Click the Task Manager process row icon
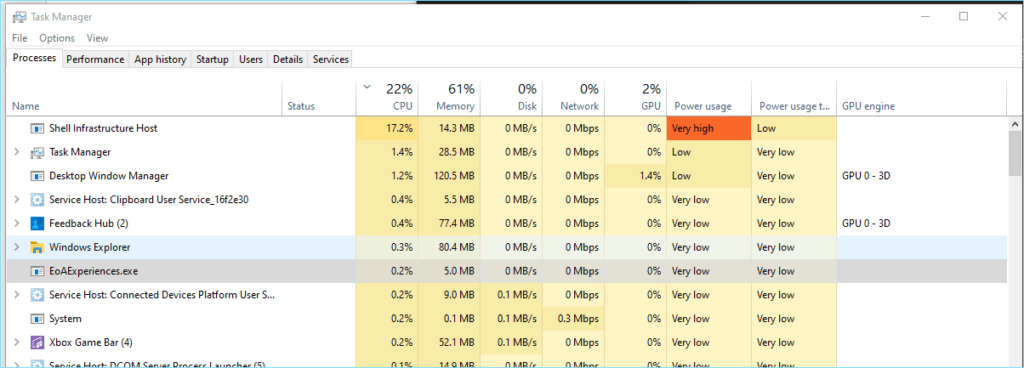The image size is (1024, 368). pos(37,152)
